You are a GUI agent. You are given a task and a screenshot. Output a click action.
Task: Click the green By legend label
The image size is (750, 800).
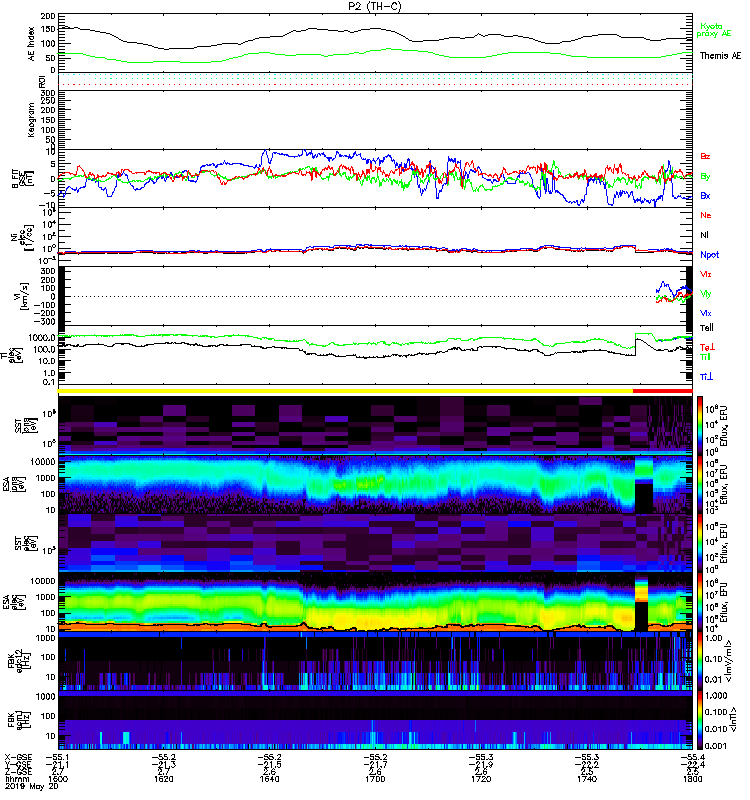(x=705, y=177)
